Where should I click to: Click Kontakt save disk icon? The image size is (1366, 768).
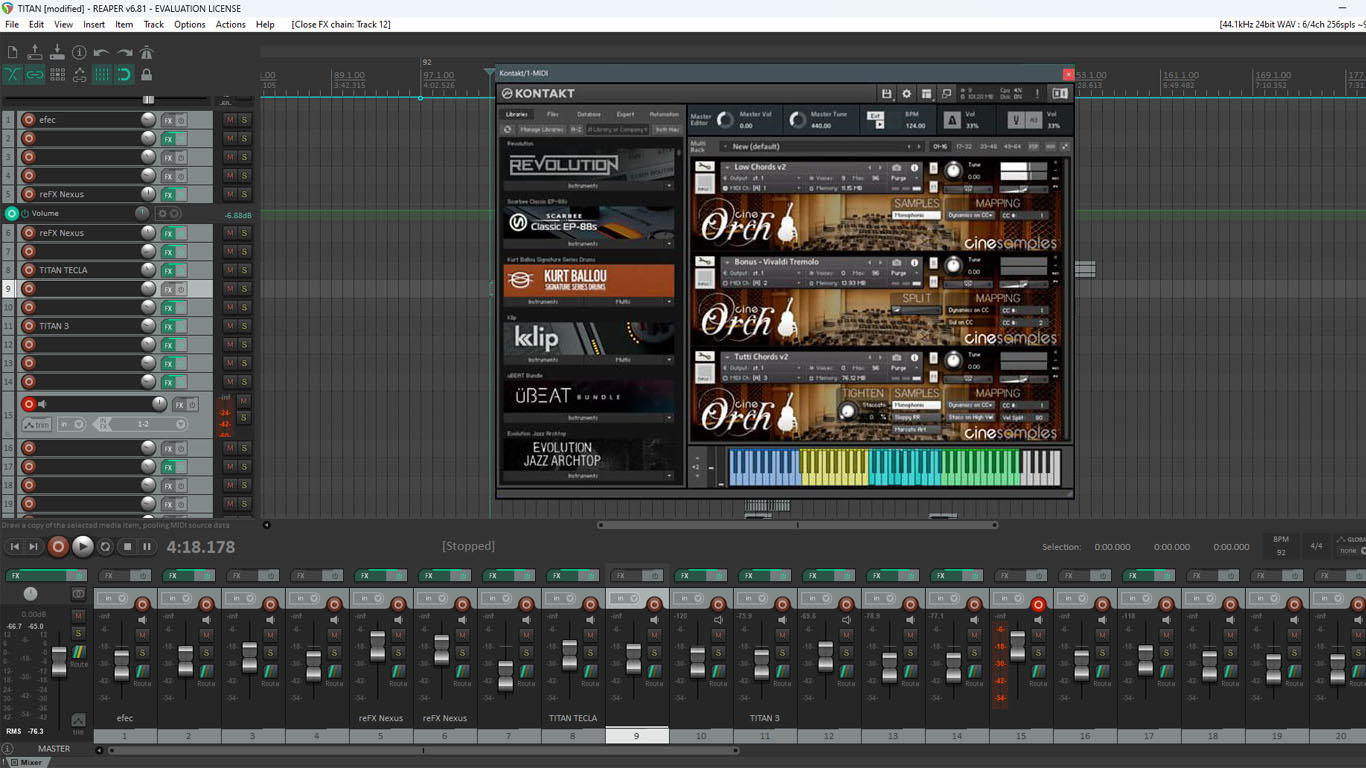pos(886,94)
